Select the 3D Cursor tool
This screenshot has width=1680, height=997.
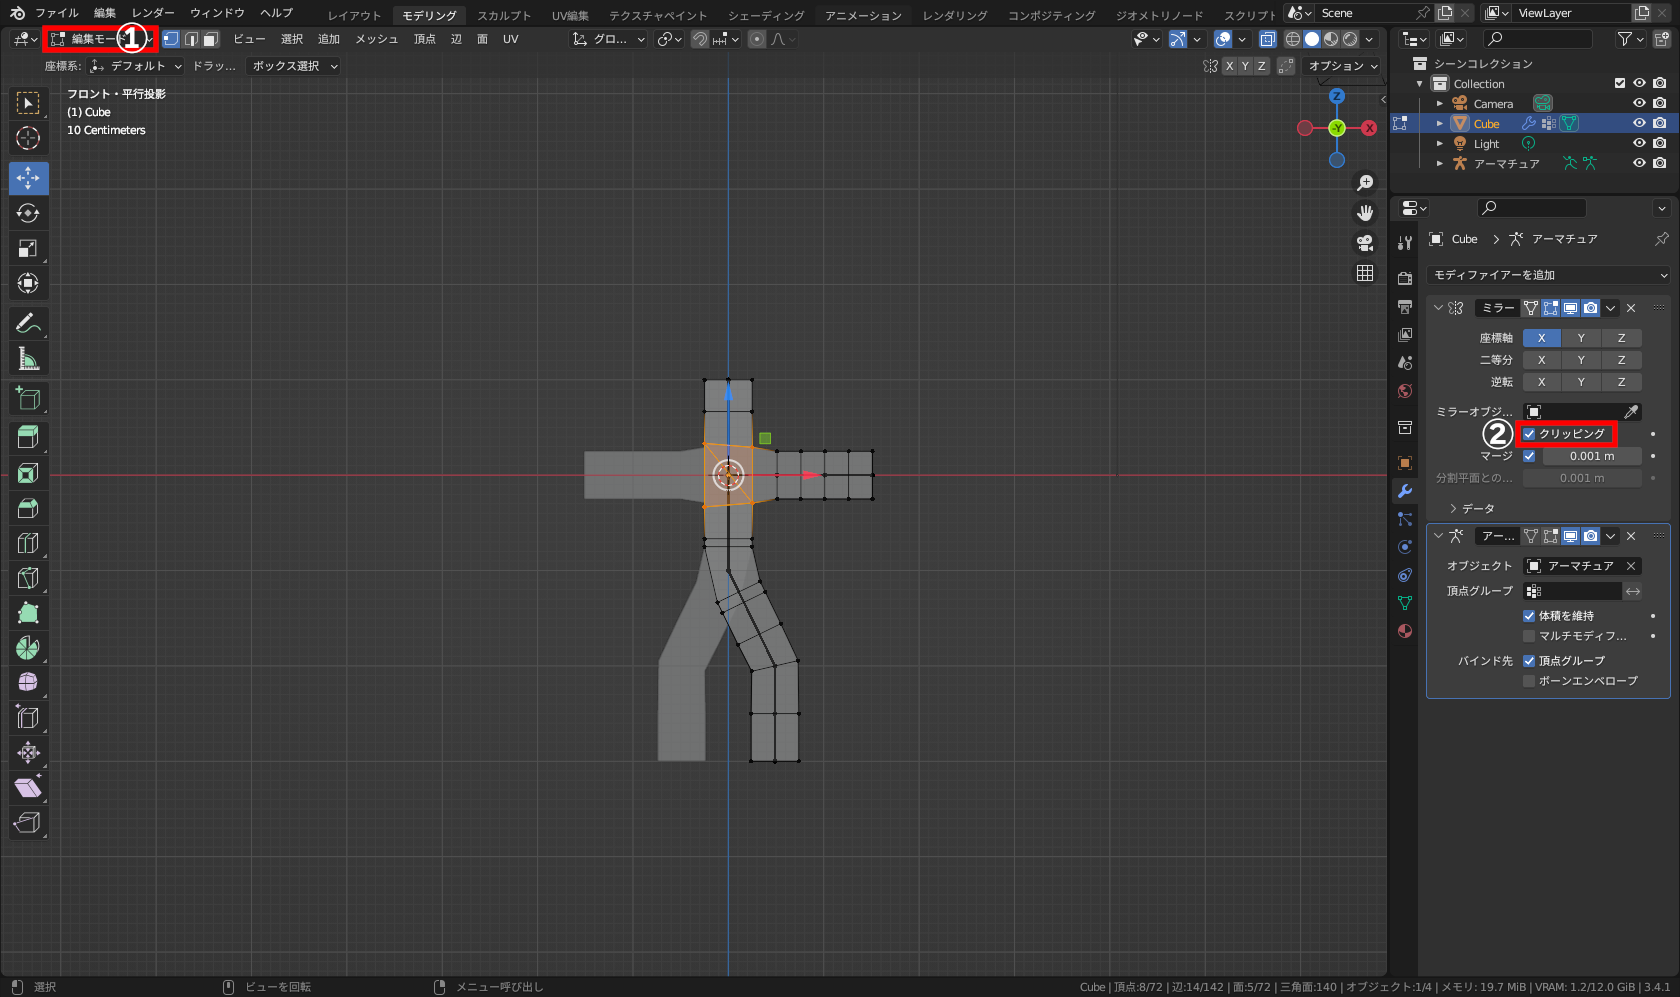pos(28,138)
